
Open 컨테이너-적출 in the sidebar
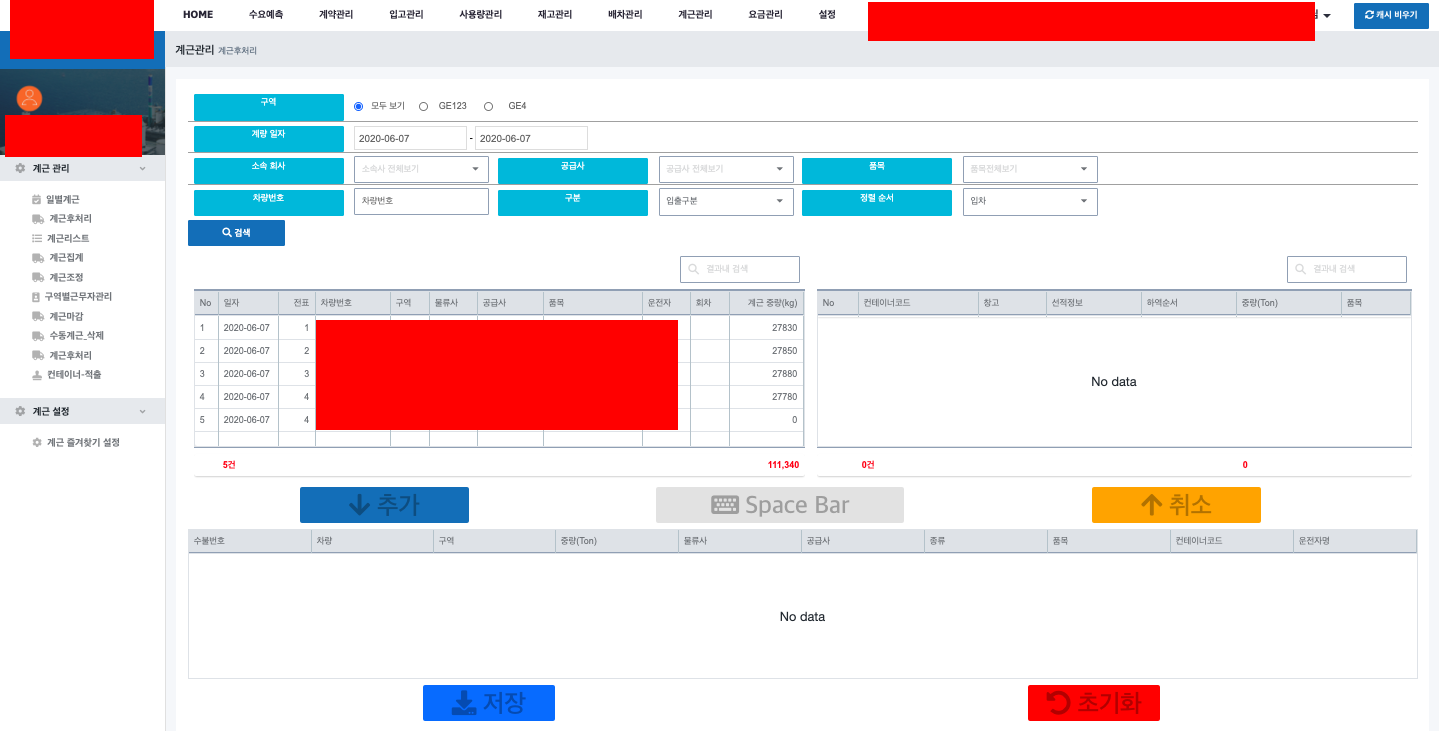[74, 375]
